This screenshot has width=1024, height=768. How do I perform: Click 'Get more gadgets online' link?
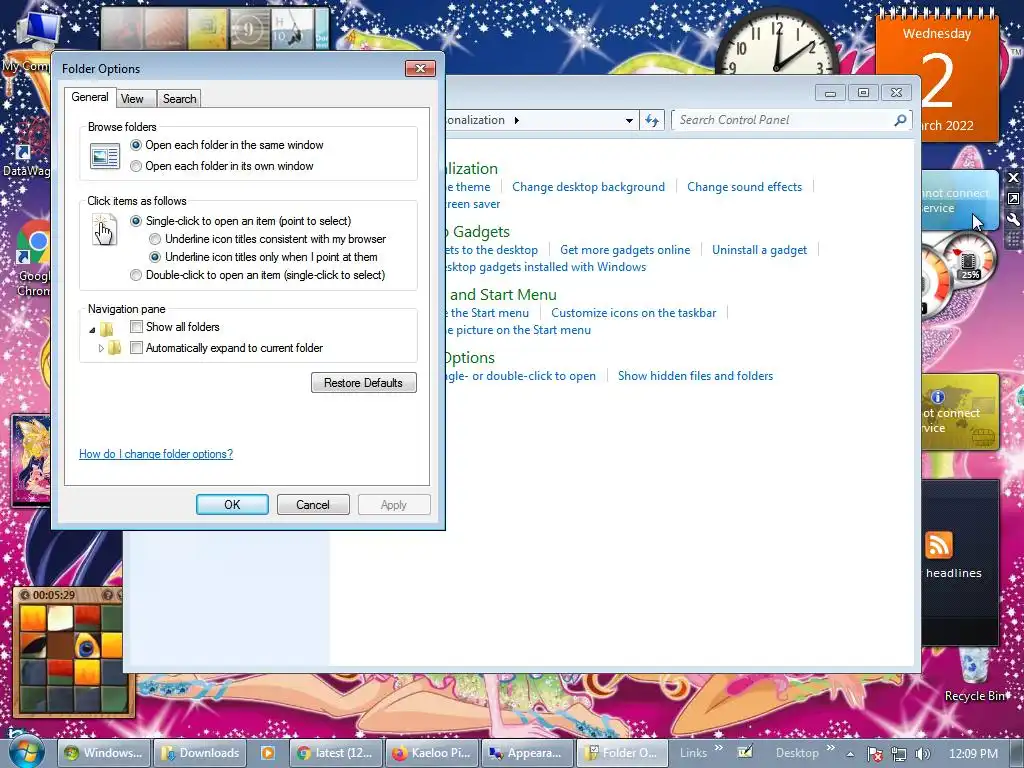tap(625, 249)
